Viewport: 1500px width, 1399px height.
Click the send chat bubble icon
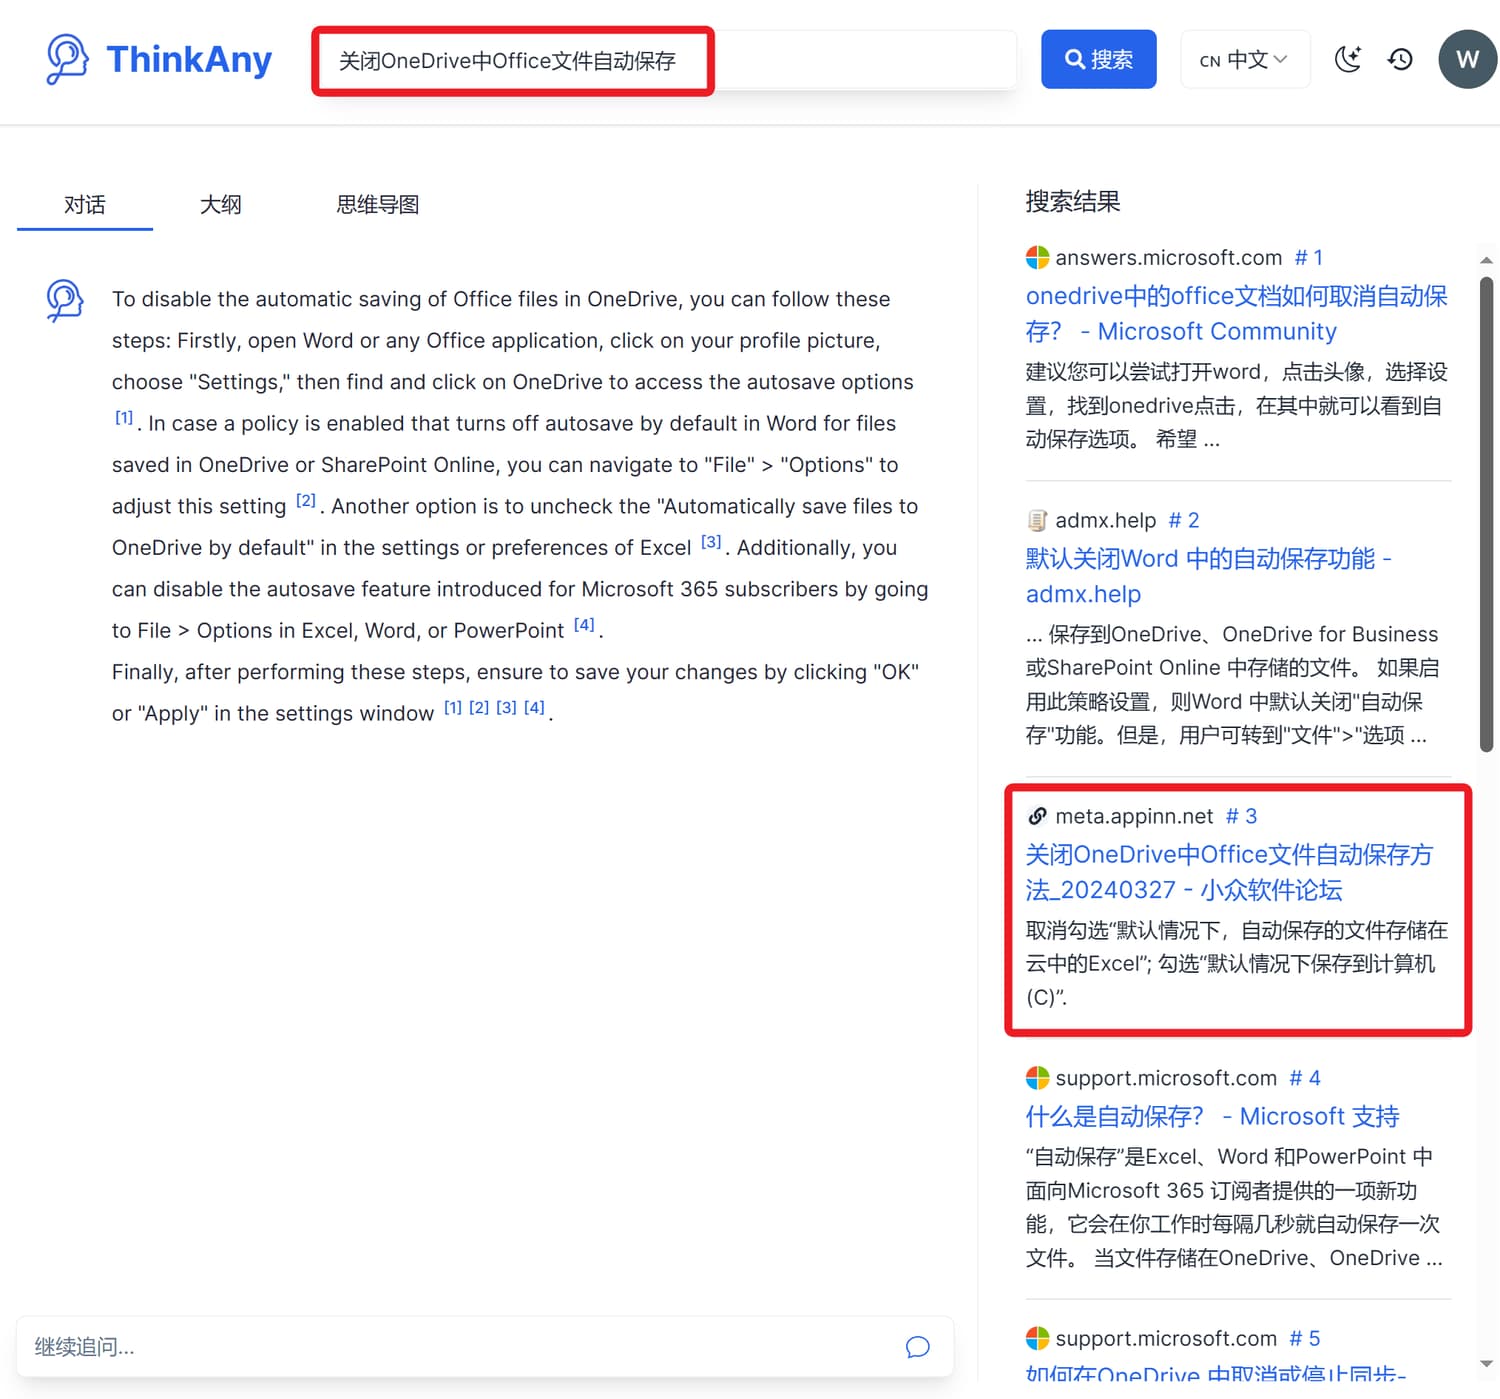click(917, 1347)
